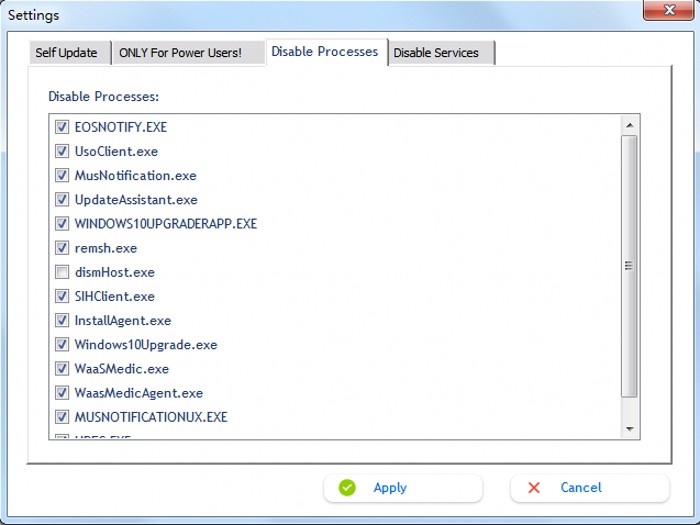Select the Windows10Upgrade.exe text label

pos(146,344)
